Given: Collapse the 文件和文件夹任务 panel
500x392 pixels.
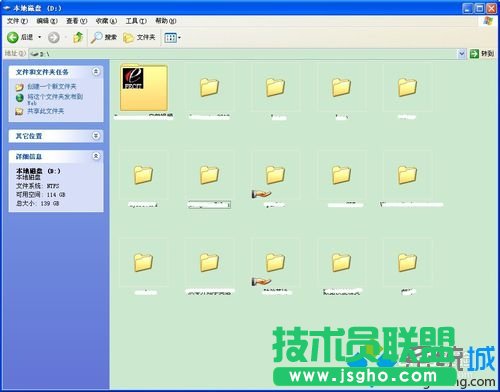Looking at the screenshot, I should 96,71.
